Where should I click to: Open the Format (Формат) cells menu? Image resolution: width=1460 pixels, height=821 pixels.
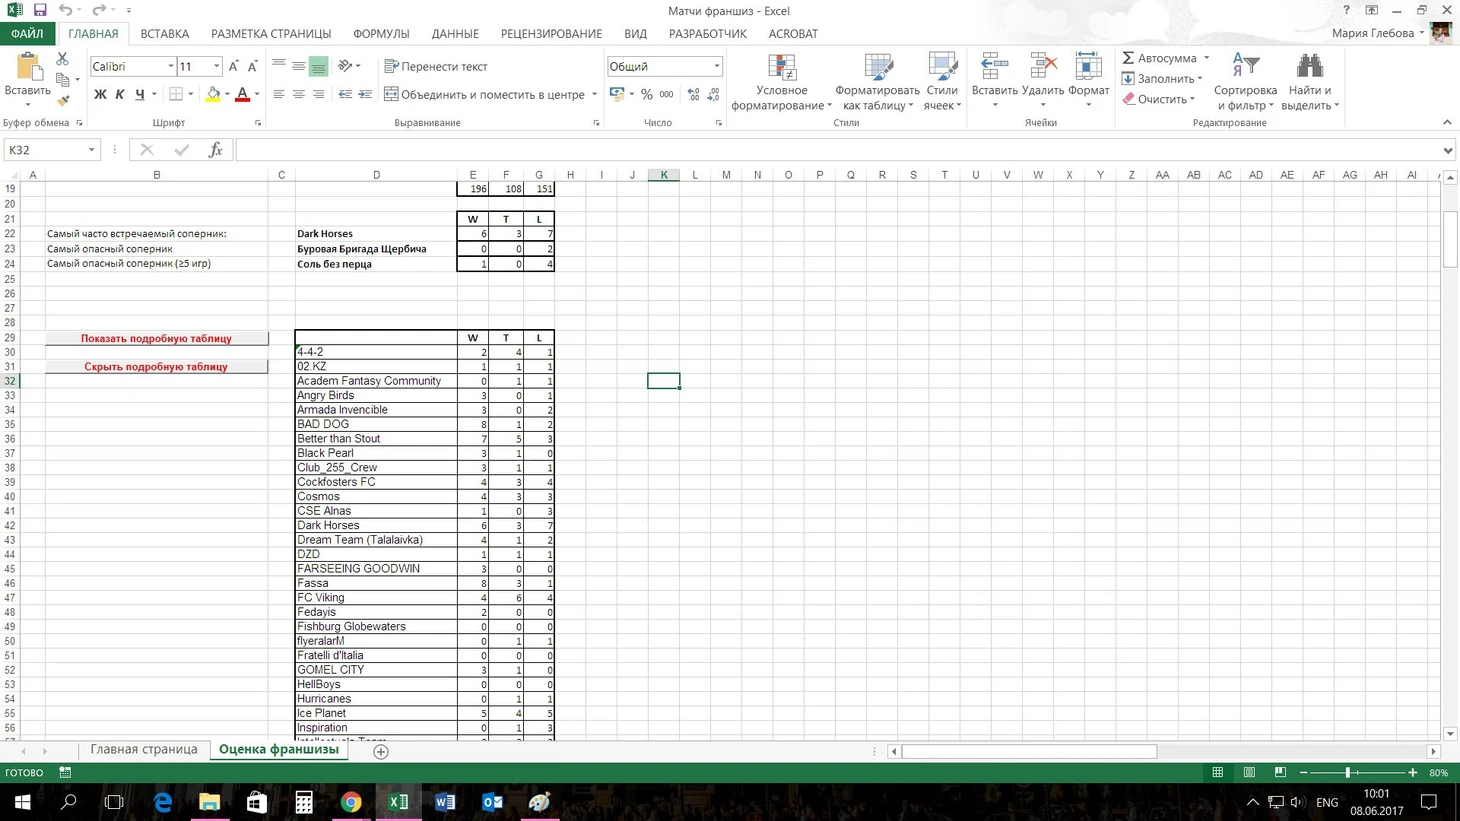[1088, 82]
